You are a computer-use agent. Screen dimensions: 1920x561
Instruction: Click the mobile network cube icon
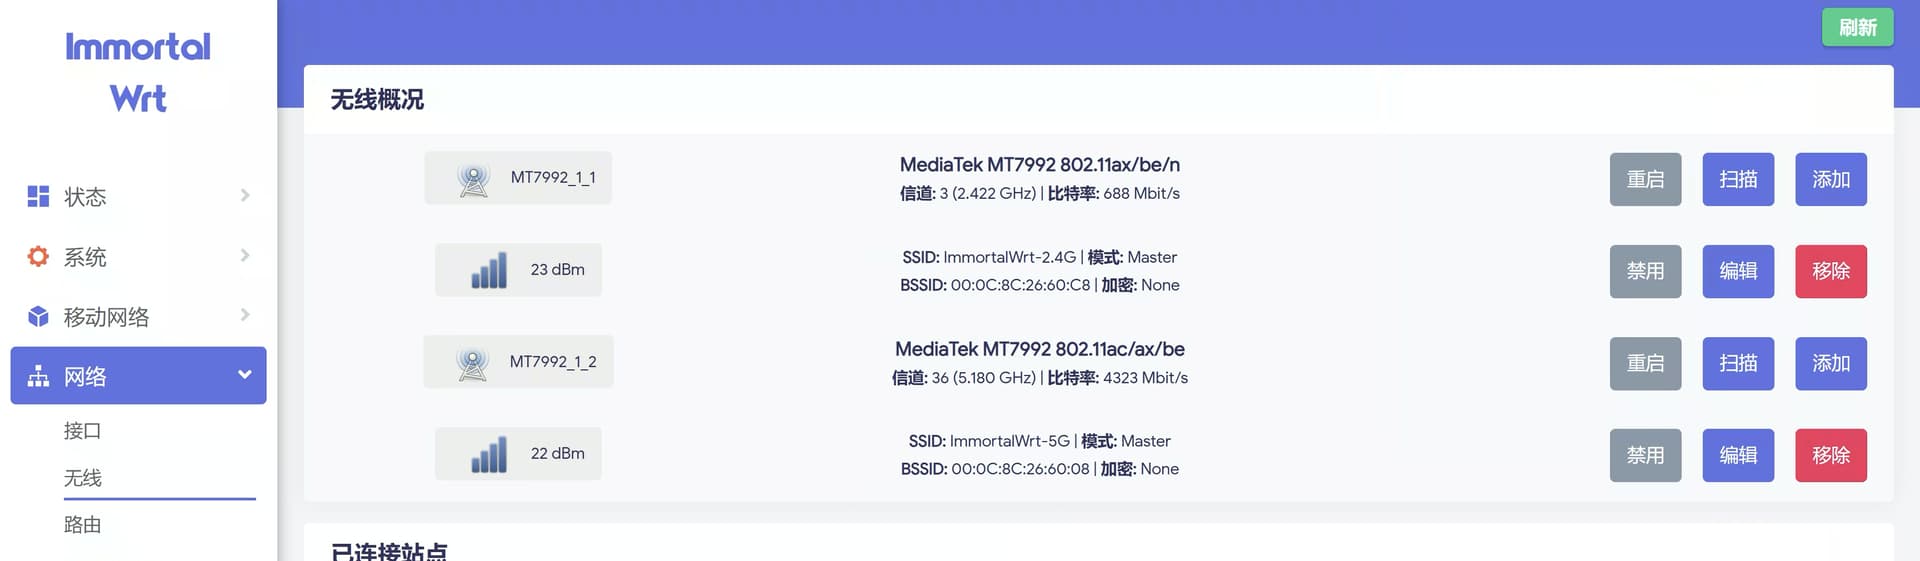click(38, 316)
